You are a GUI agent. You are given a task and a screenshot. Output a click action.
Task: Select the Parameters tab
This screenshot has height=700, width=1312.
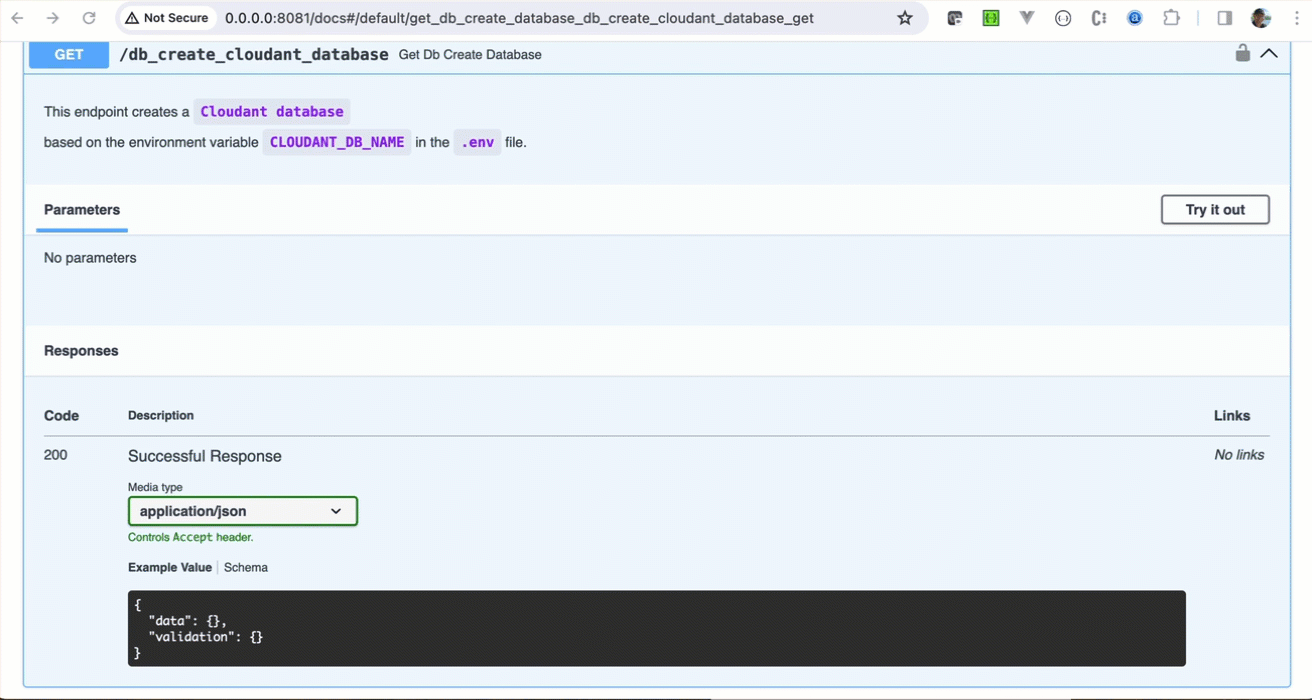click(x=82, y=210)
